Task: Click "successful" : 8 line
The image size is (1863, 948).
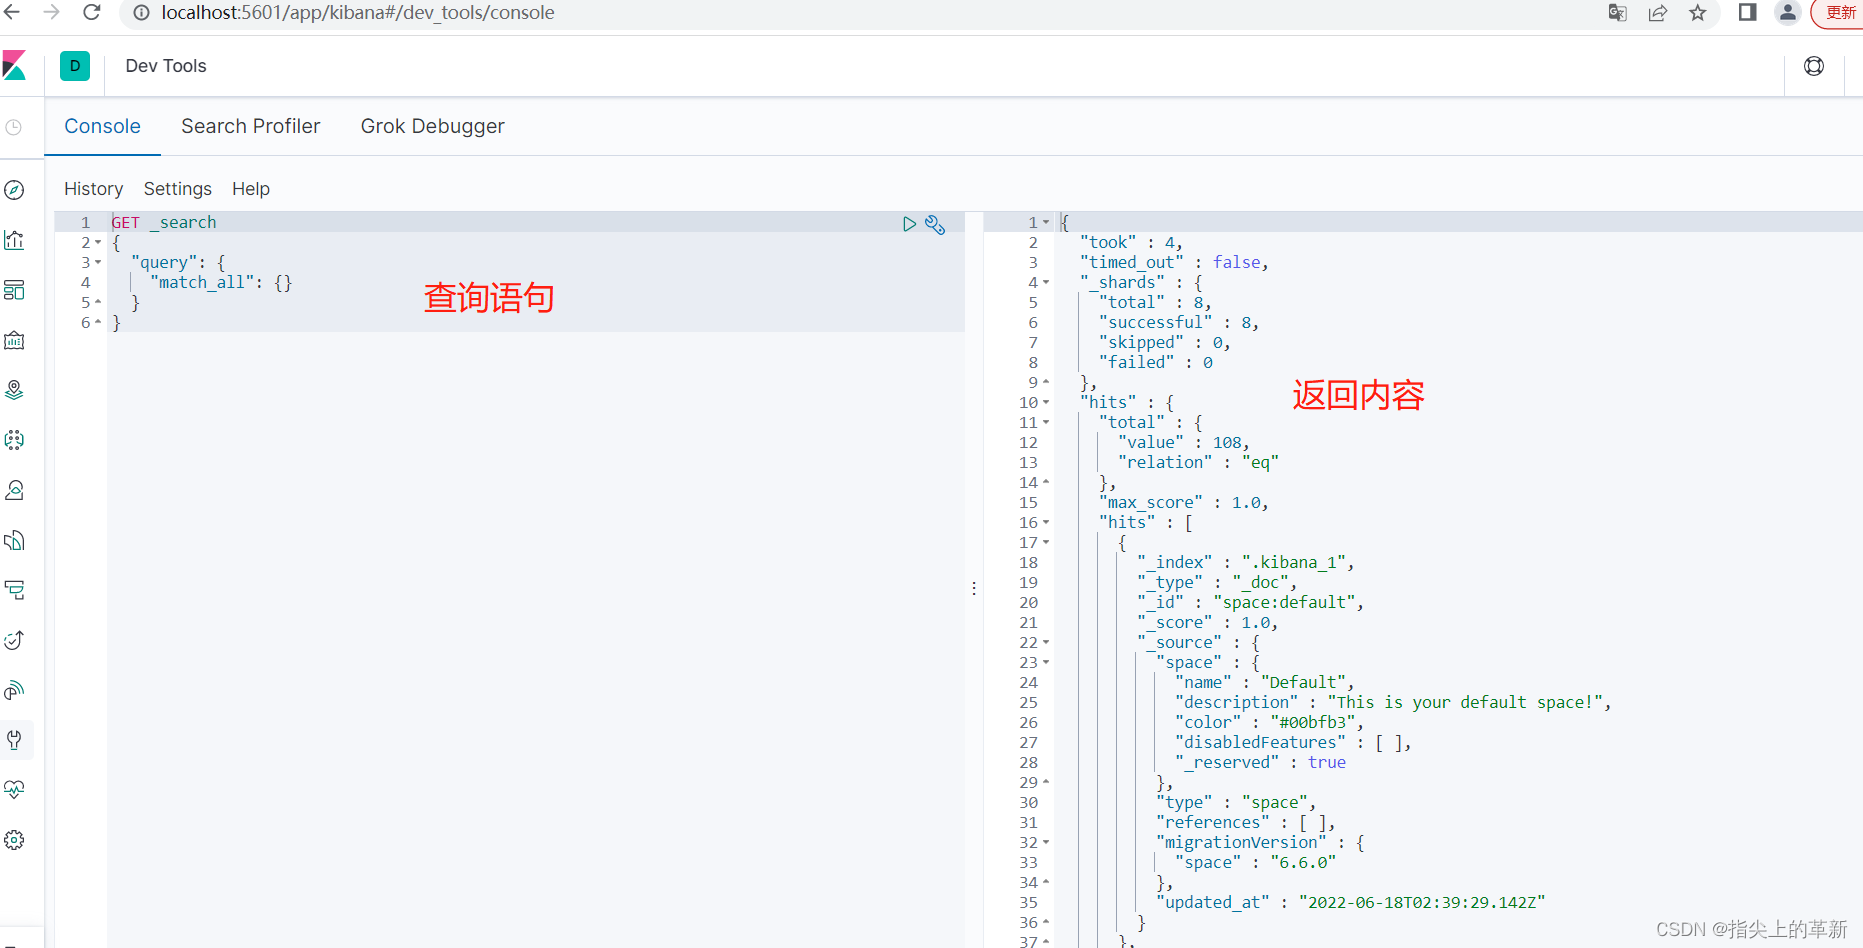Action: (1179, 322)
